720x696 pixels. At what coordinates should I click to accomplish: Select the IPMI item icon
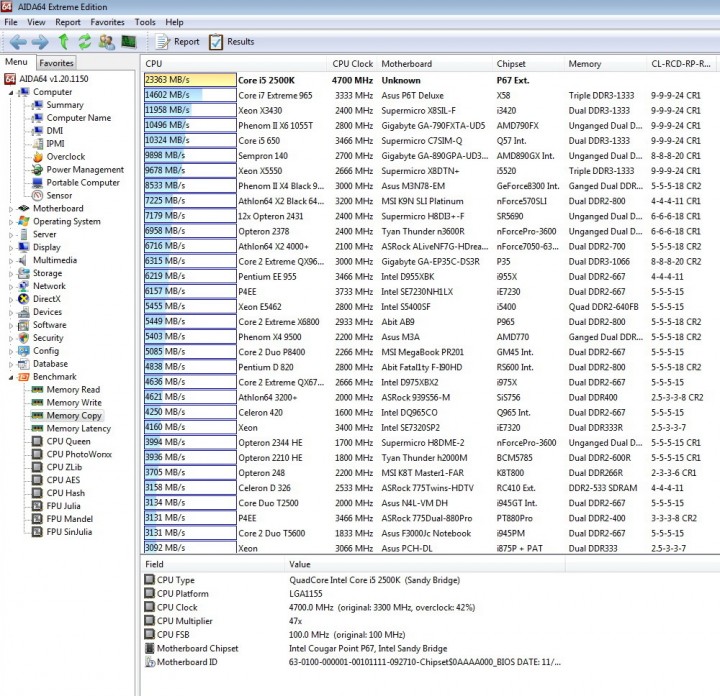pyautogui.click(x=38, y=144)
